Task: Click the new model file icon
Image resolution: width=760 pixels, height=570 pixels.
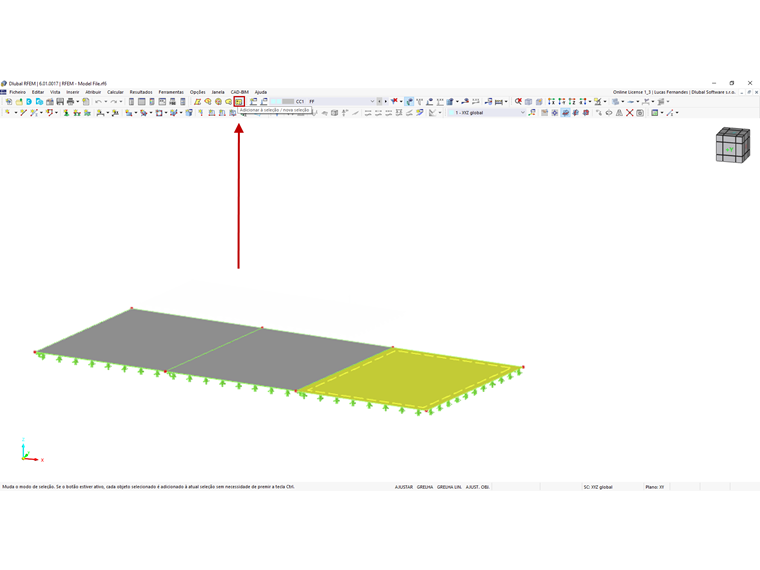Action: pyautogui.click(x=9, y=101)
